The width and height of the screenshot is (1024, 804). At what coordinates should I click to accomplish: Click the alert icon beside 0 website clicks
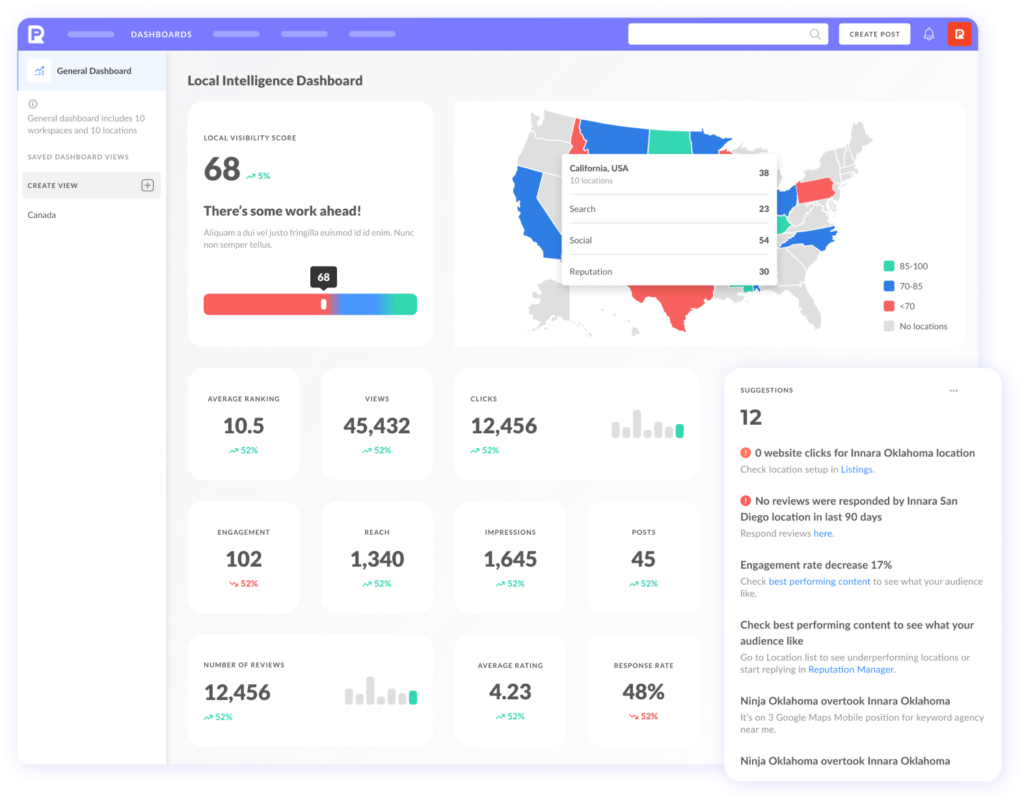click(x=743, y=453)
